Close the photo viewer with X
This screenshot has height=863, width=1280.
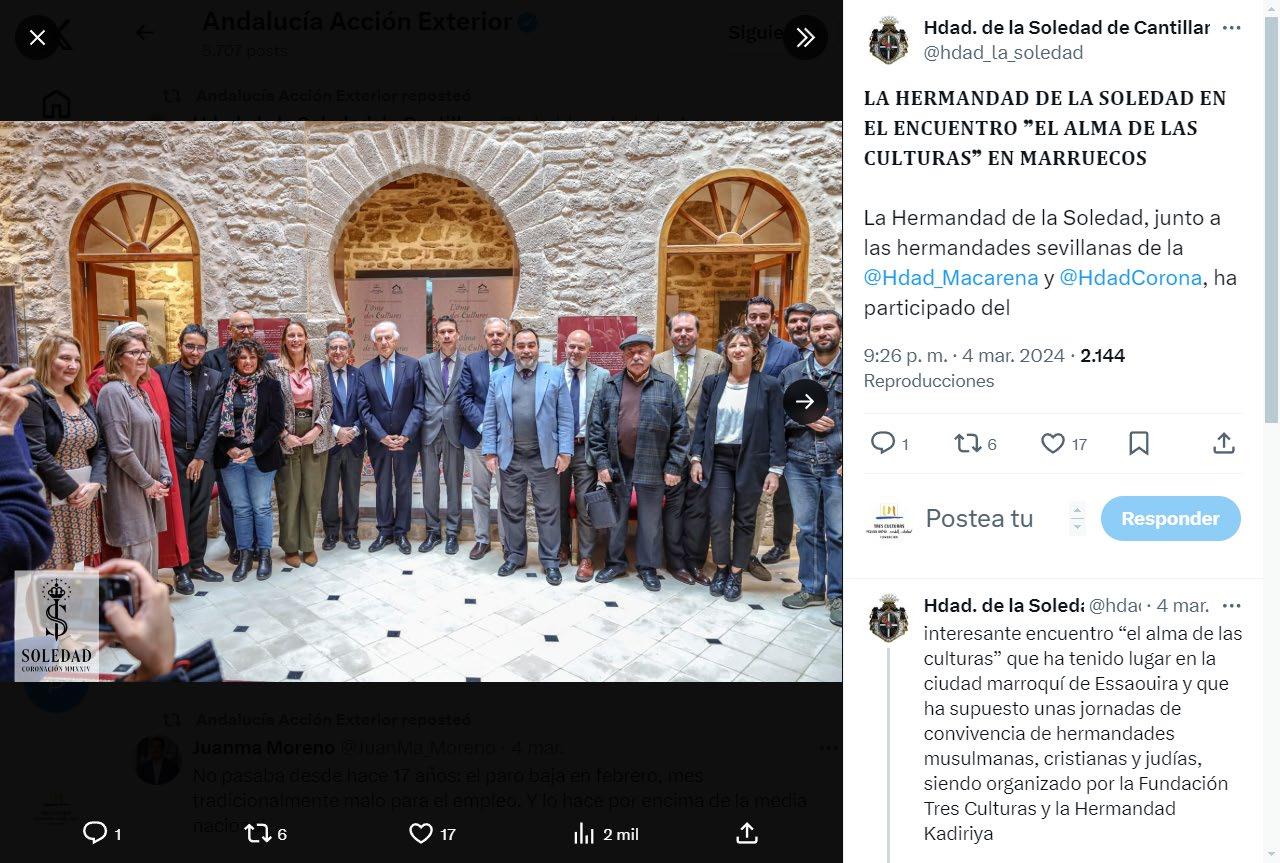click(37, 38)
